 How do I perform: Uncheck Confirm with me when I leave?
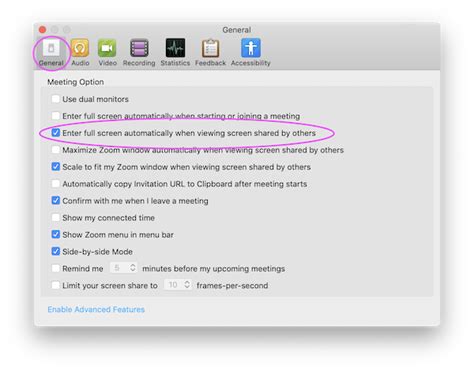pyautogui.click(x=56, y=201)
